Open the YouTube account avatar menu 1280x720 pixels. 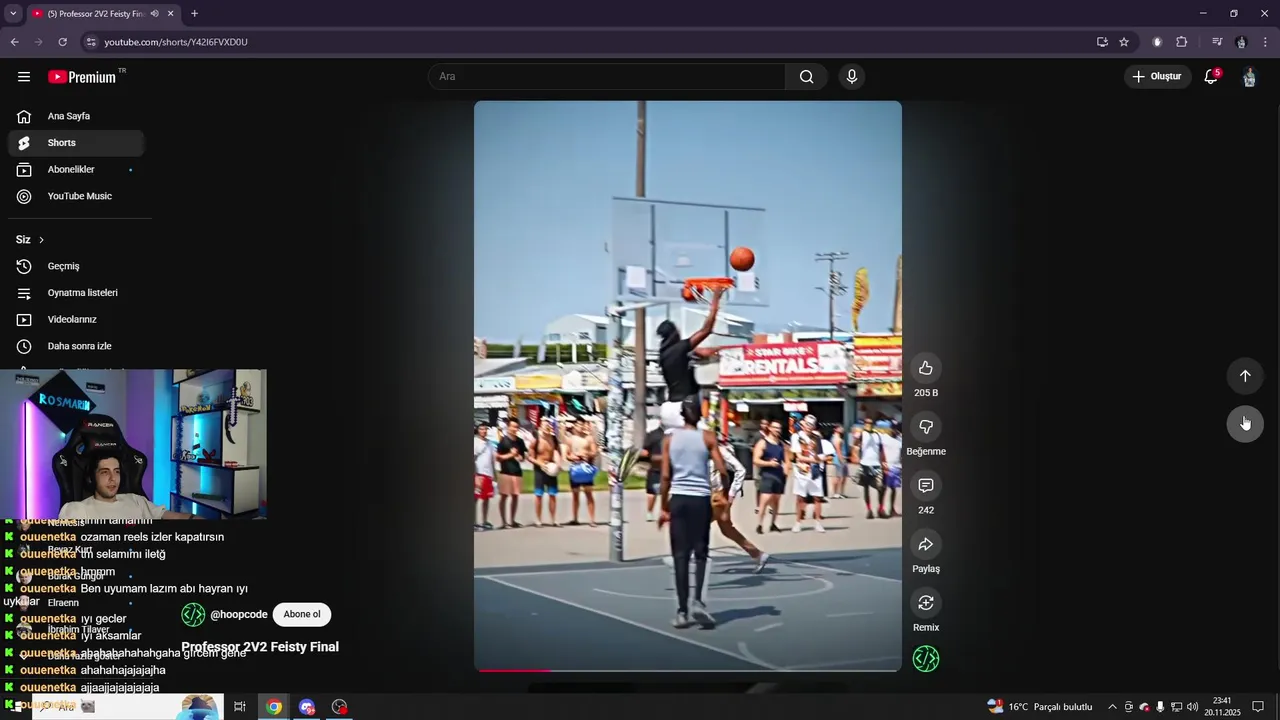point(1249,77)
